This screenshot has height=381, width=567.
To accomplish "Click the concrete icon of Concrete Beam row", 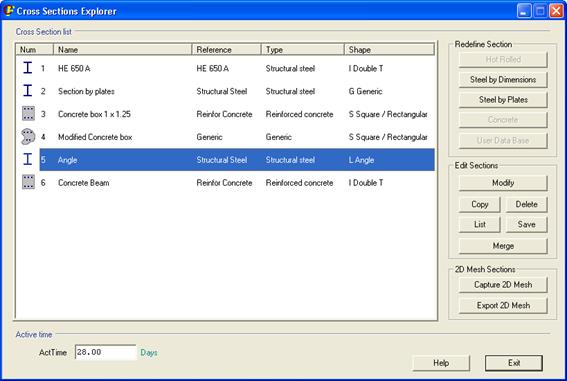I will coord(28,182).
